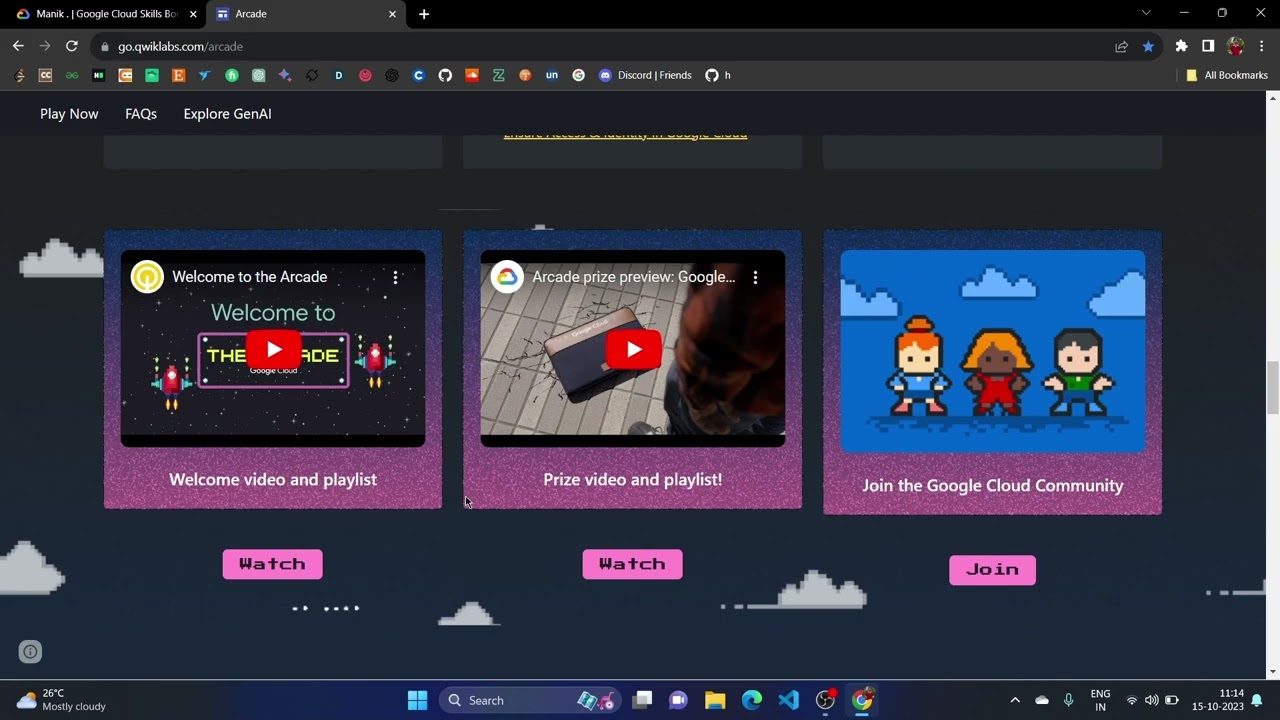
Task: Open File Explorer from the taskbar
Action: pyautogui.click(x=714, y=700)
